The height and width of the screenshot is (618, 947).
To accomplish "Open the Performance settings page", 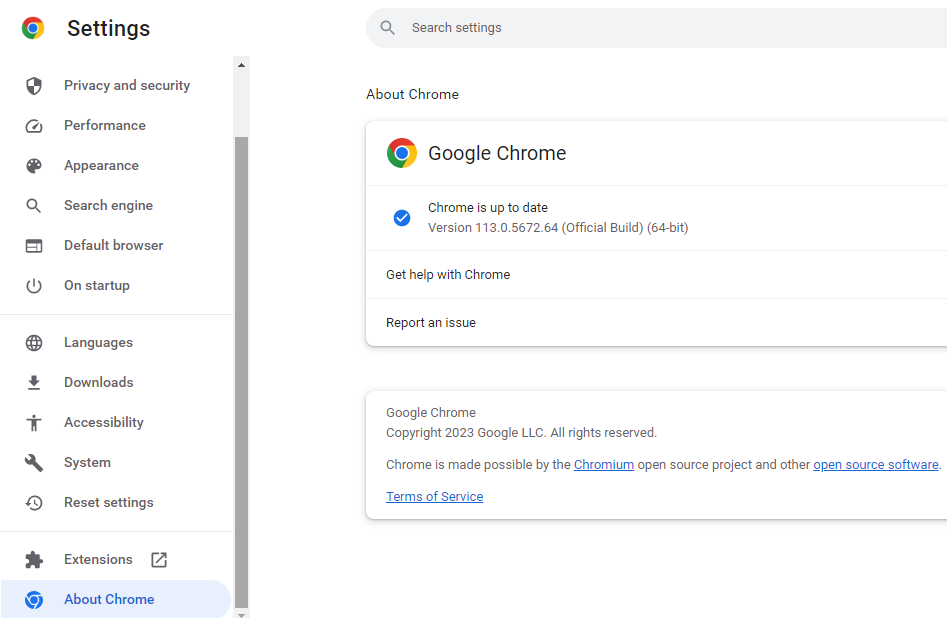I will click(x=116, y=126).
